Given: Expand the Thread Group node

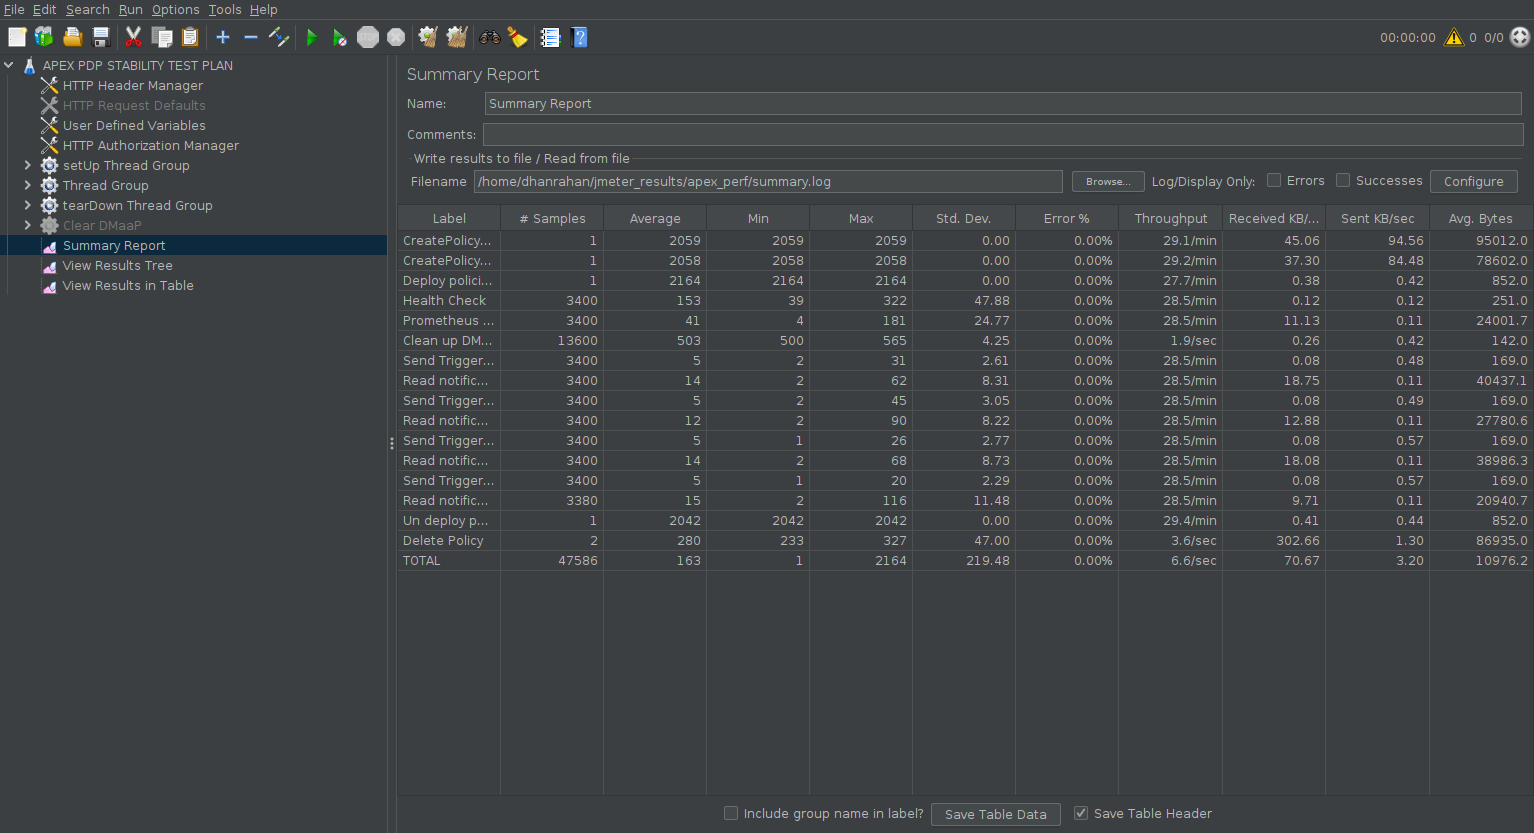Looking at the screenshot, I should pyautogui.click(x=28, y=185).
